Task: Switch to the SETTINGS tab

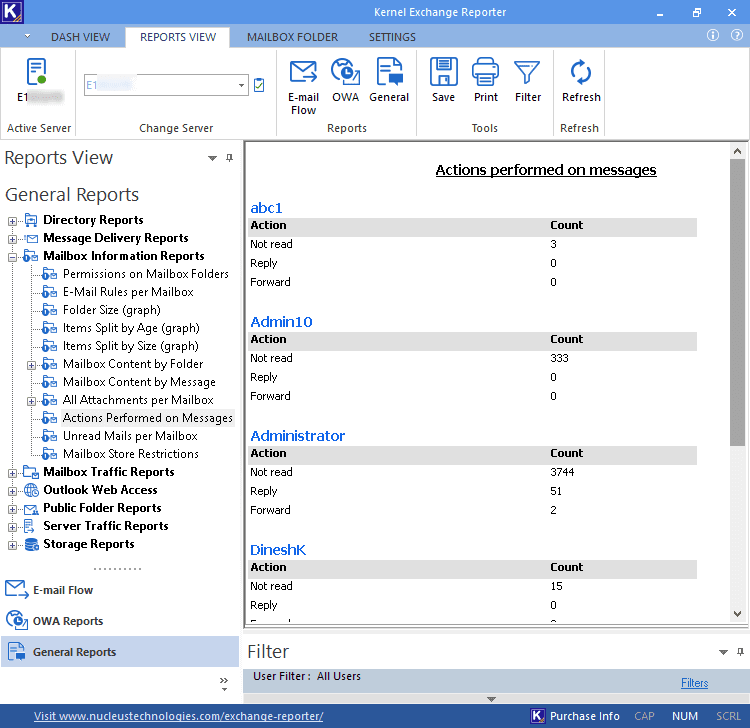Action: [392, 37]
